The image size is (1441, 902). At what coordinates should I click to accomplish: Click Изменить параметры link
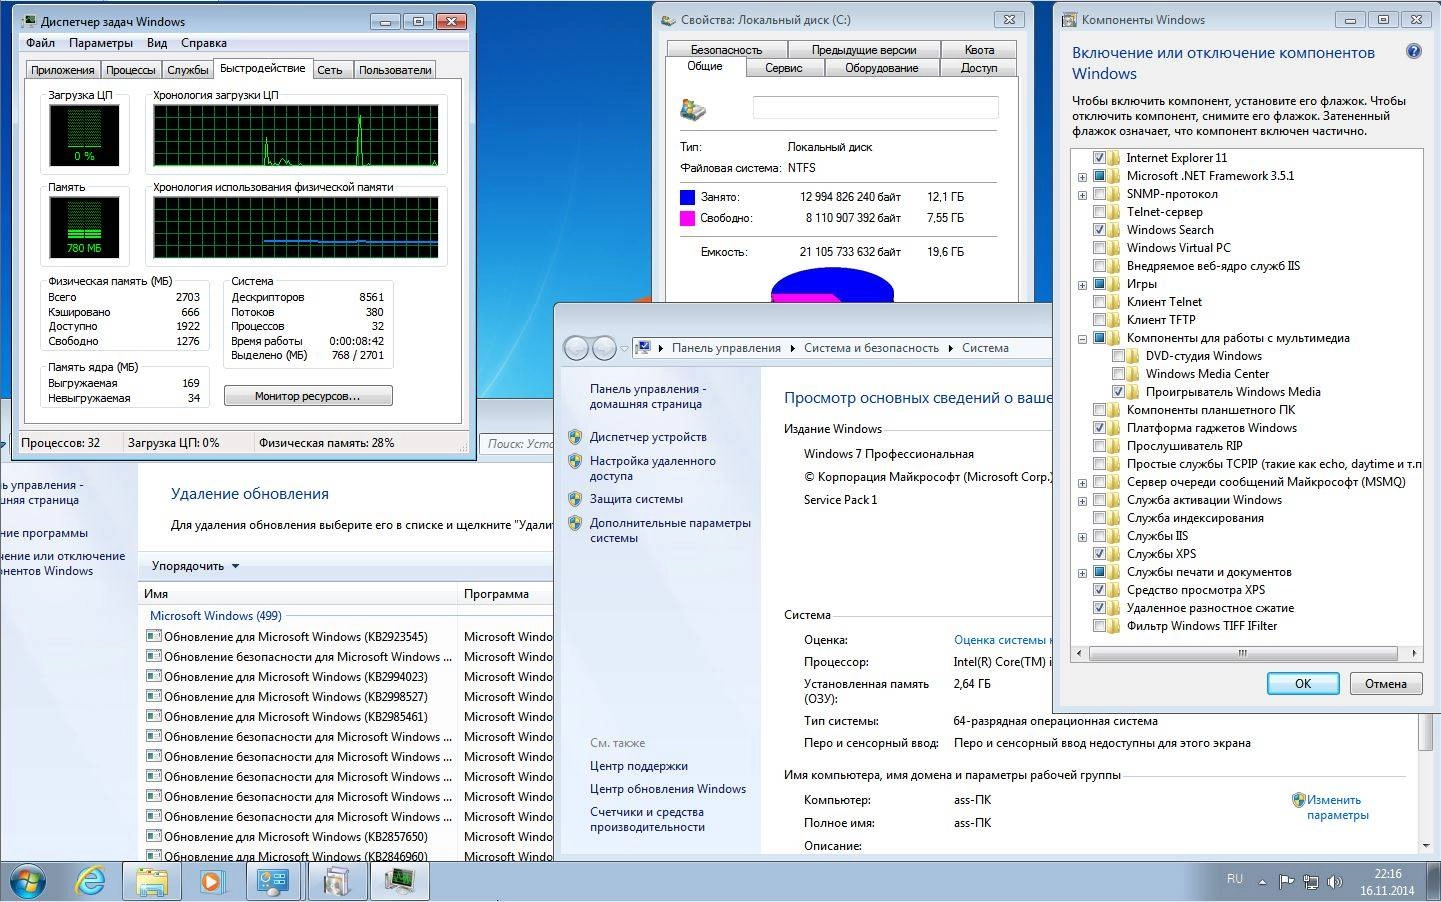[1337, 807]
